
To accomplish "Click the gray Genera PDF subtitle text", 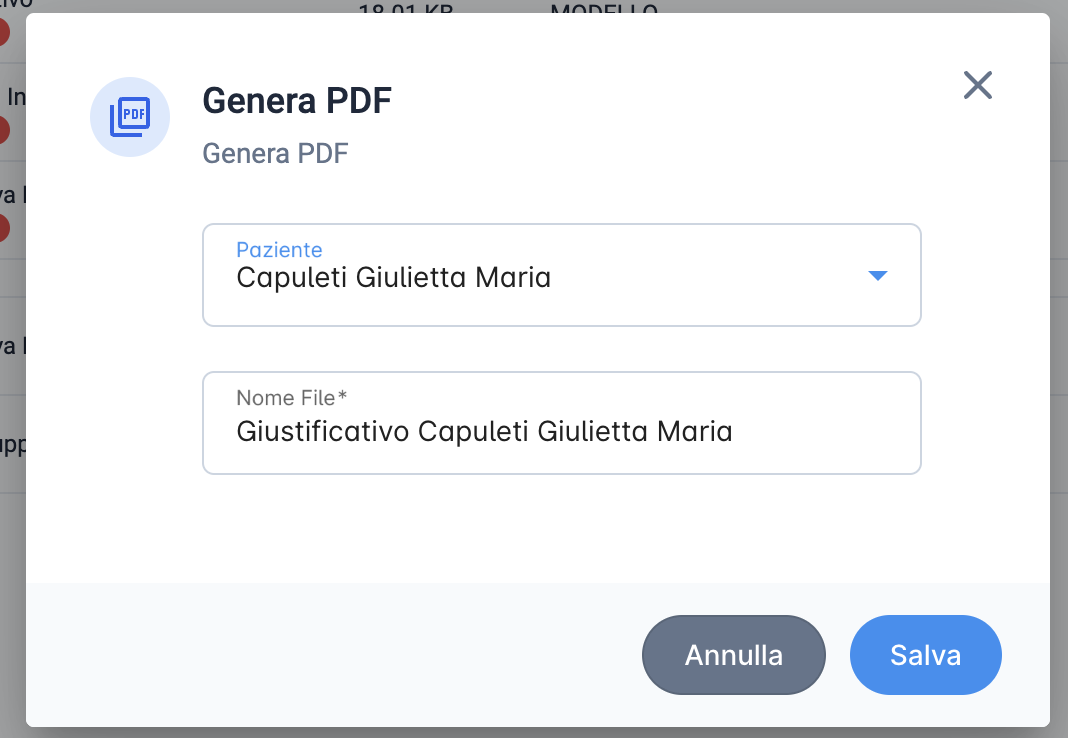I will coord(275,153).
